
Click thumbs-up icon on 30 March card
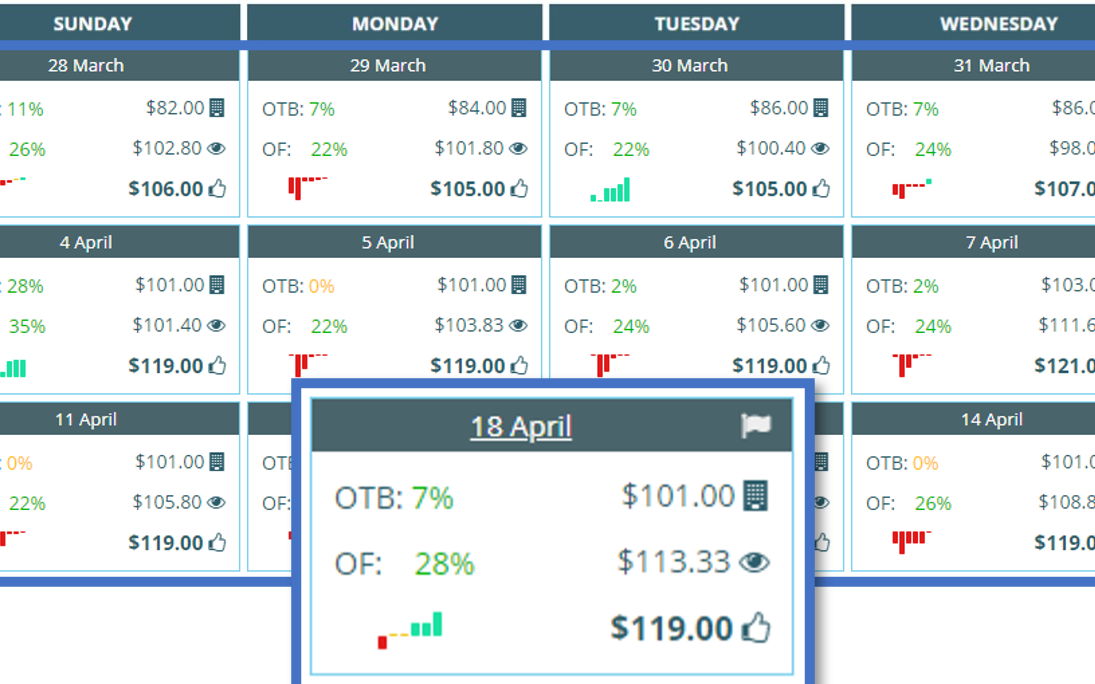[x=820, y=188]
